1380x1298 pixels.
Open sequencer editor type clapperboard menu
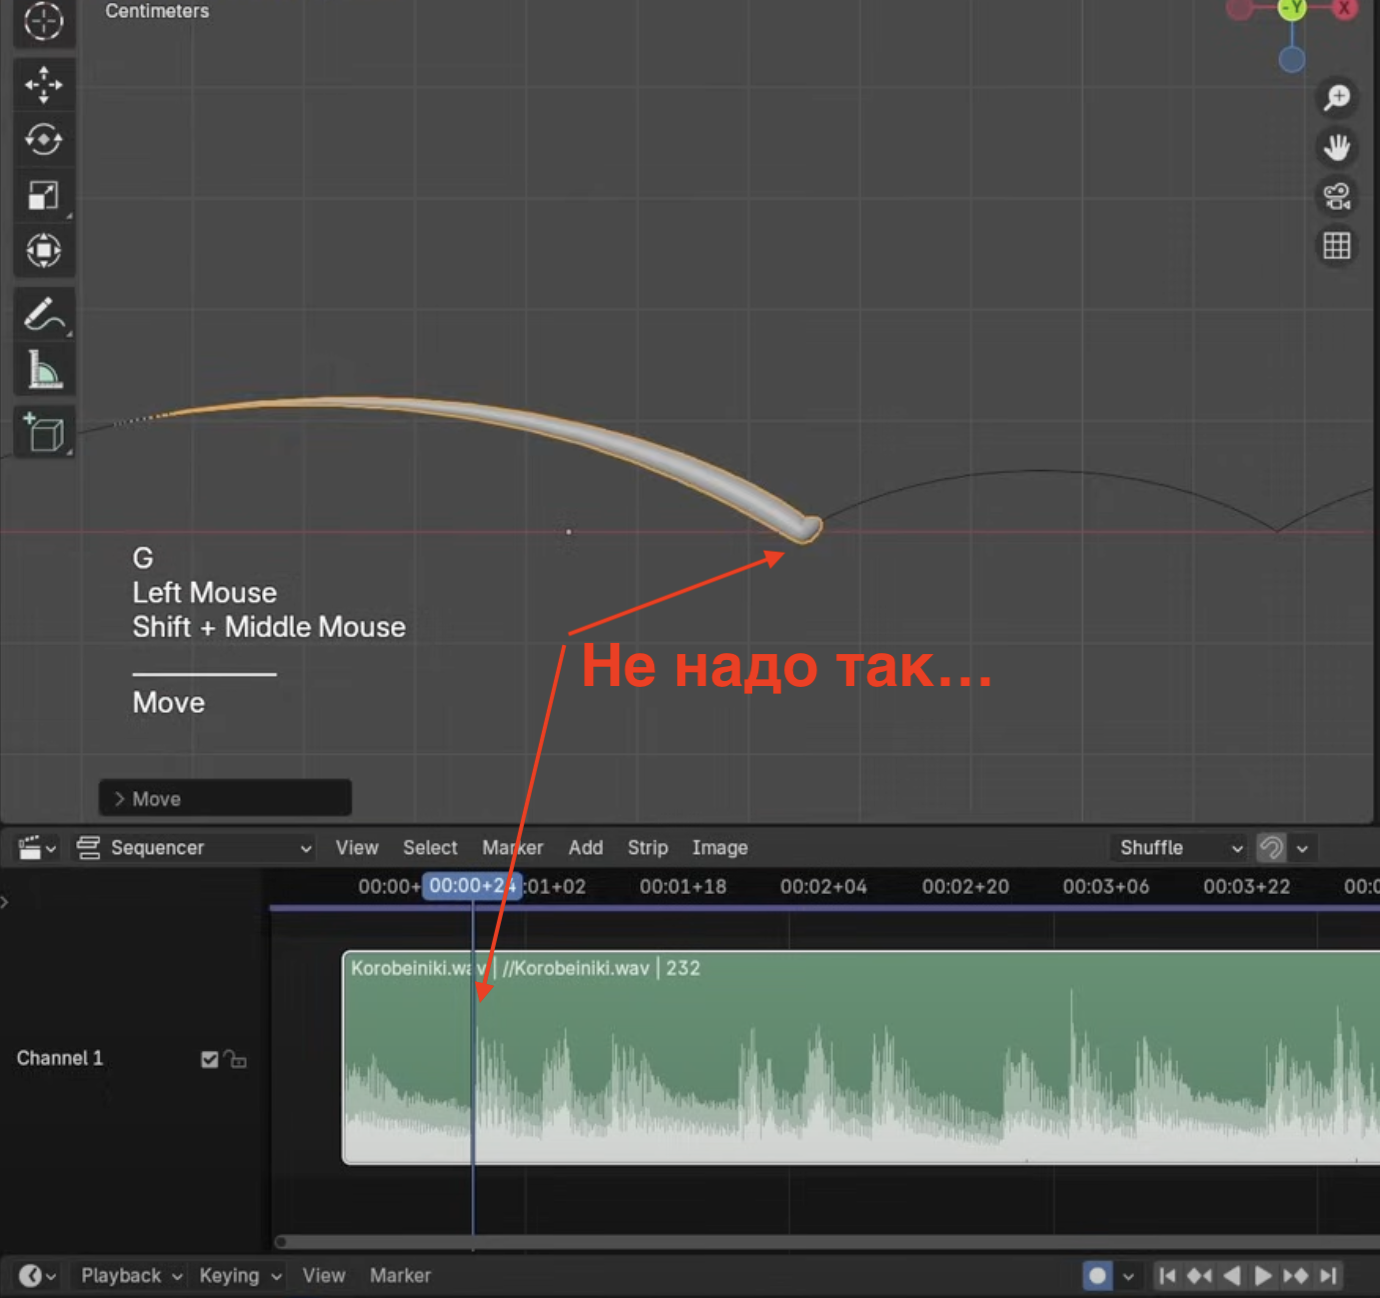[x=37, y=848]
